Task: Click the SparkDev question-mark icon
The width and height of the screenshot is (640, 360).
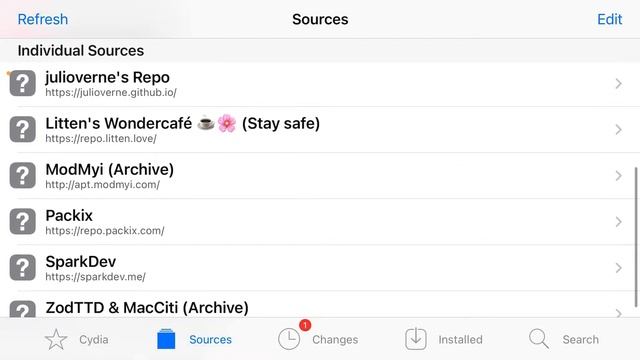Action: tap(22, 268)
